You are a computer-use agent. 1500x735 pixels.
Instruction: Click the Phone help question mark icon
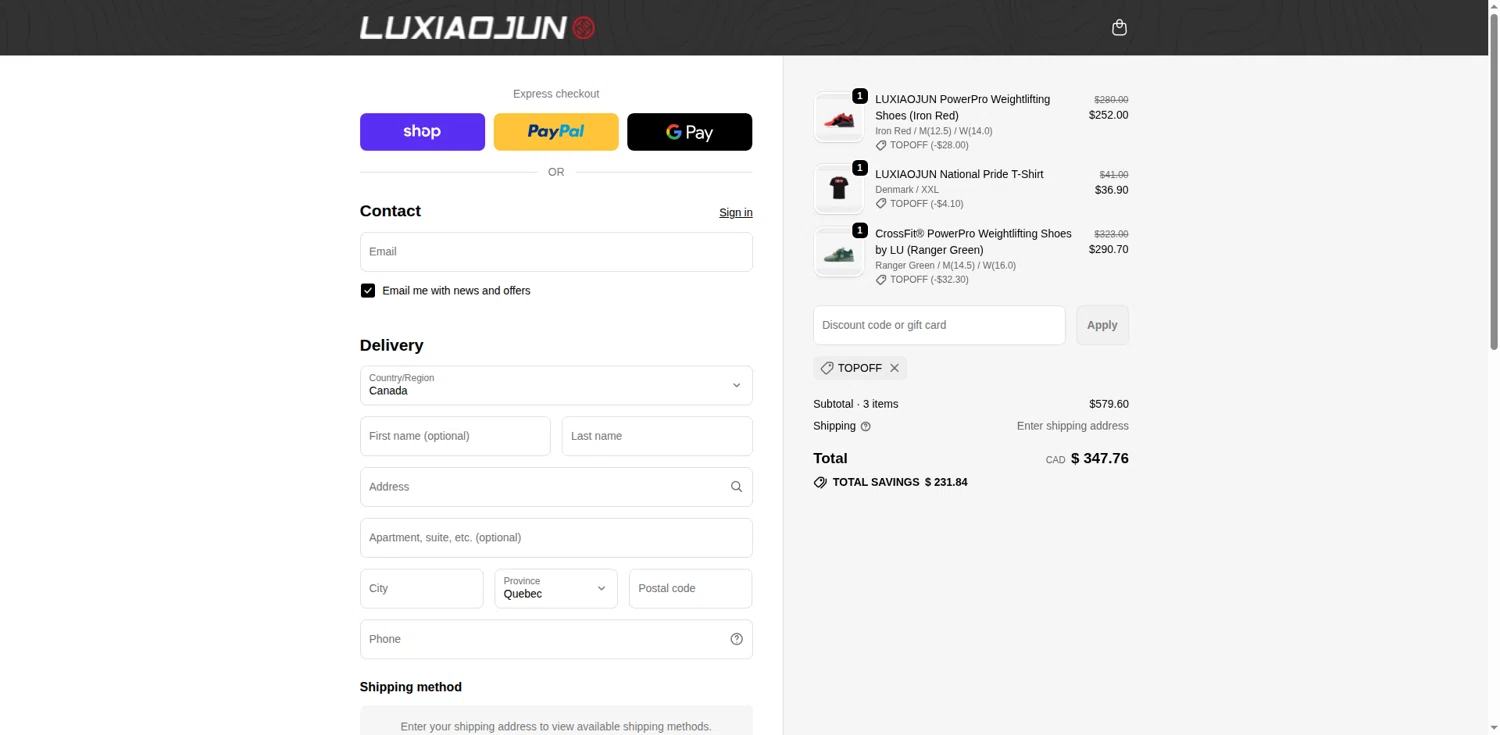[736, 640]
